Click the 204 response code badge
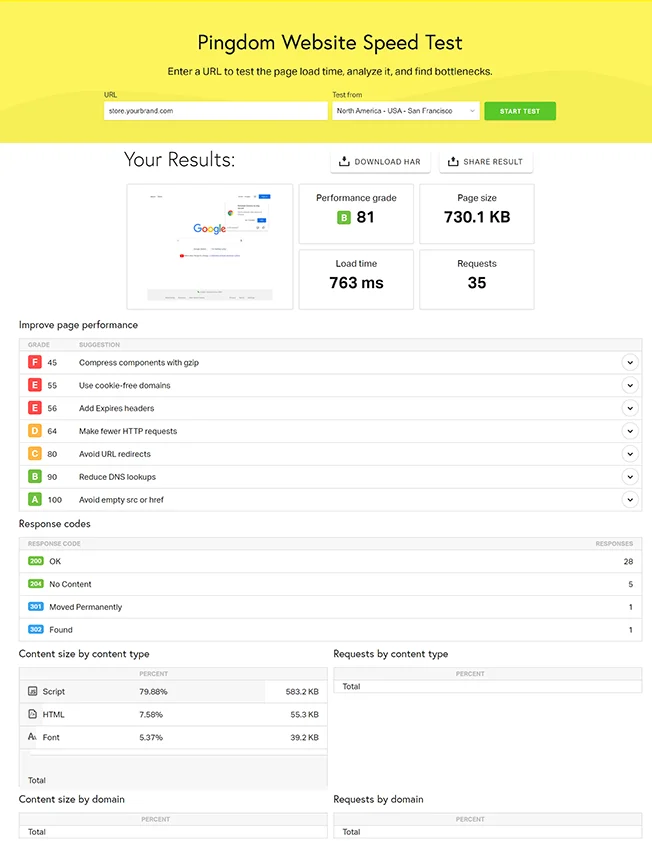The image size is (652, 841). (36, 584)
